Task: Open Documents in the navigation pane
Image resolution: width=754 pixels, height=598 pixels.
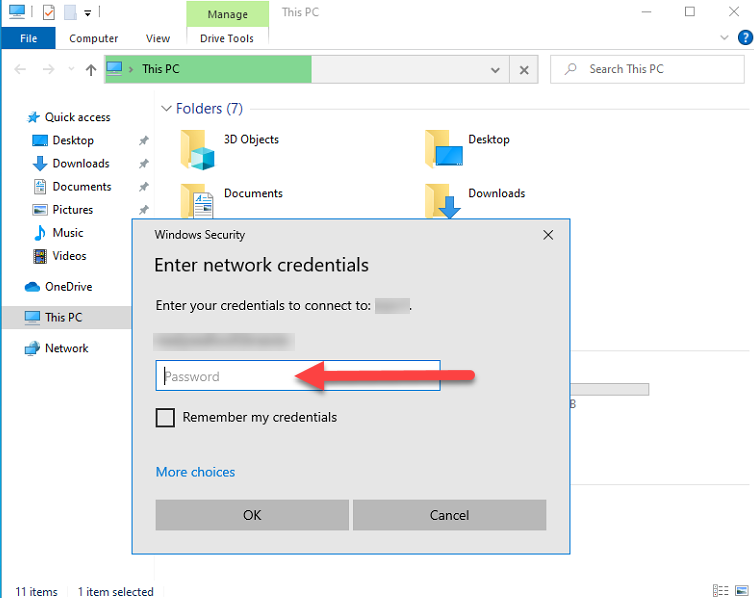Action: click(x=82, y=187)
